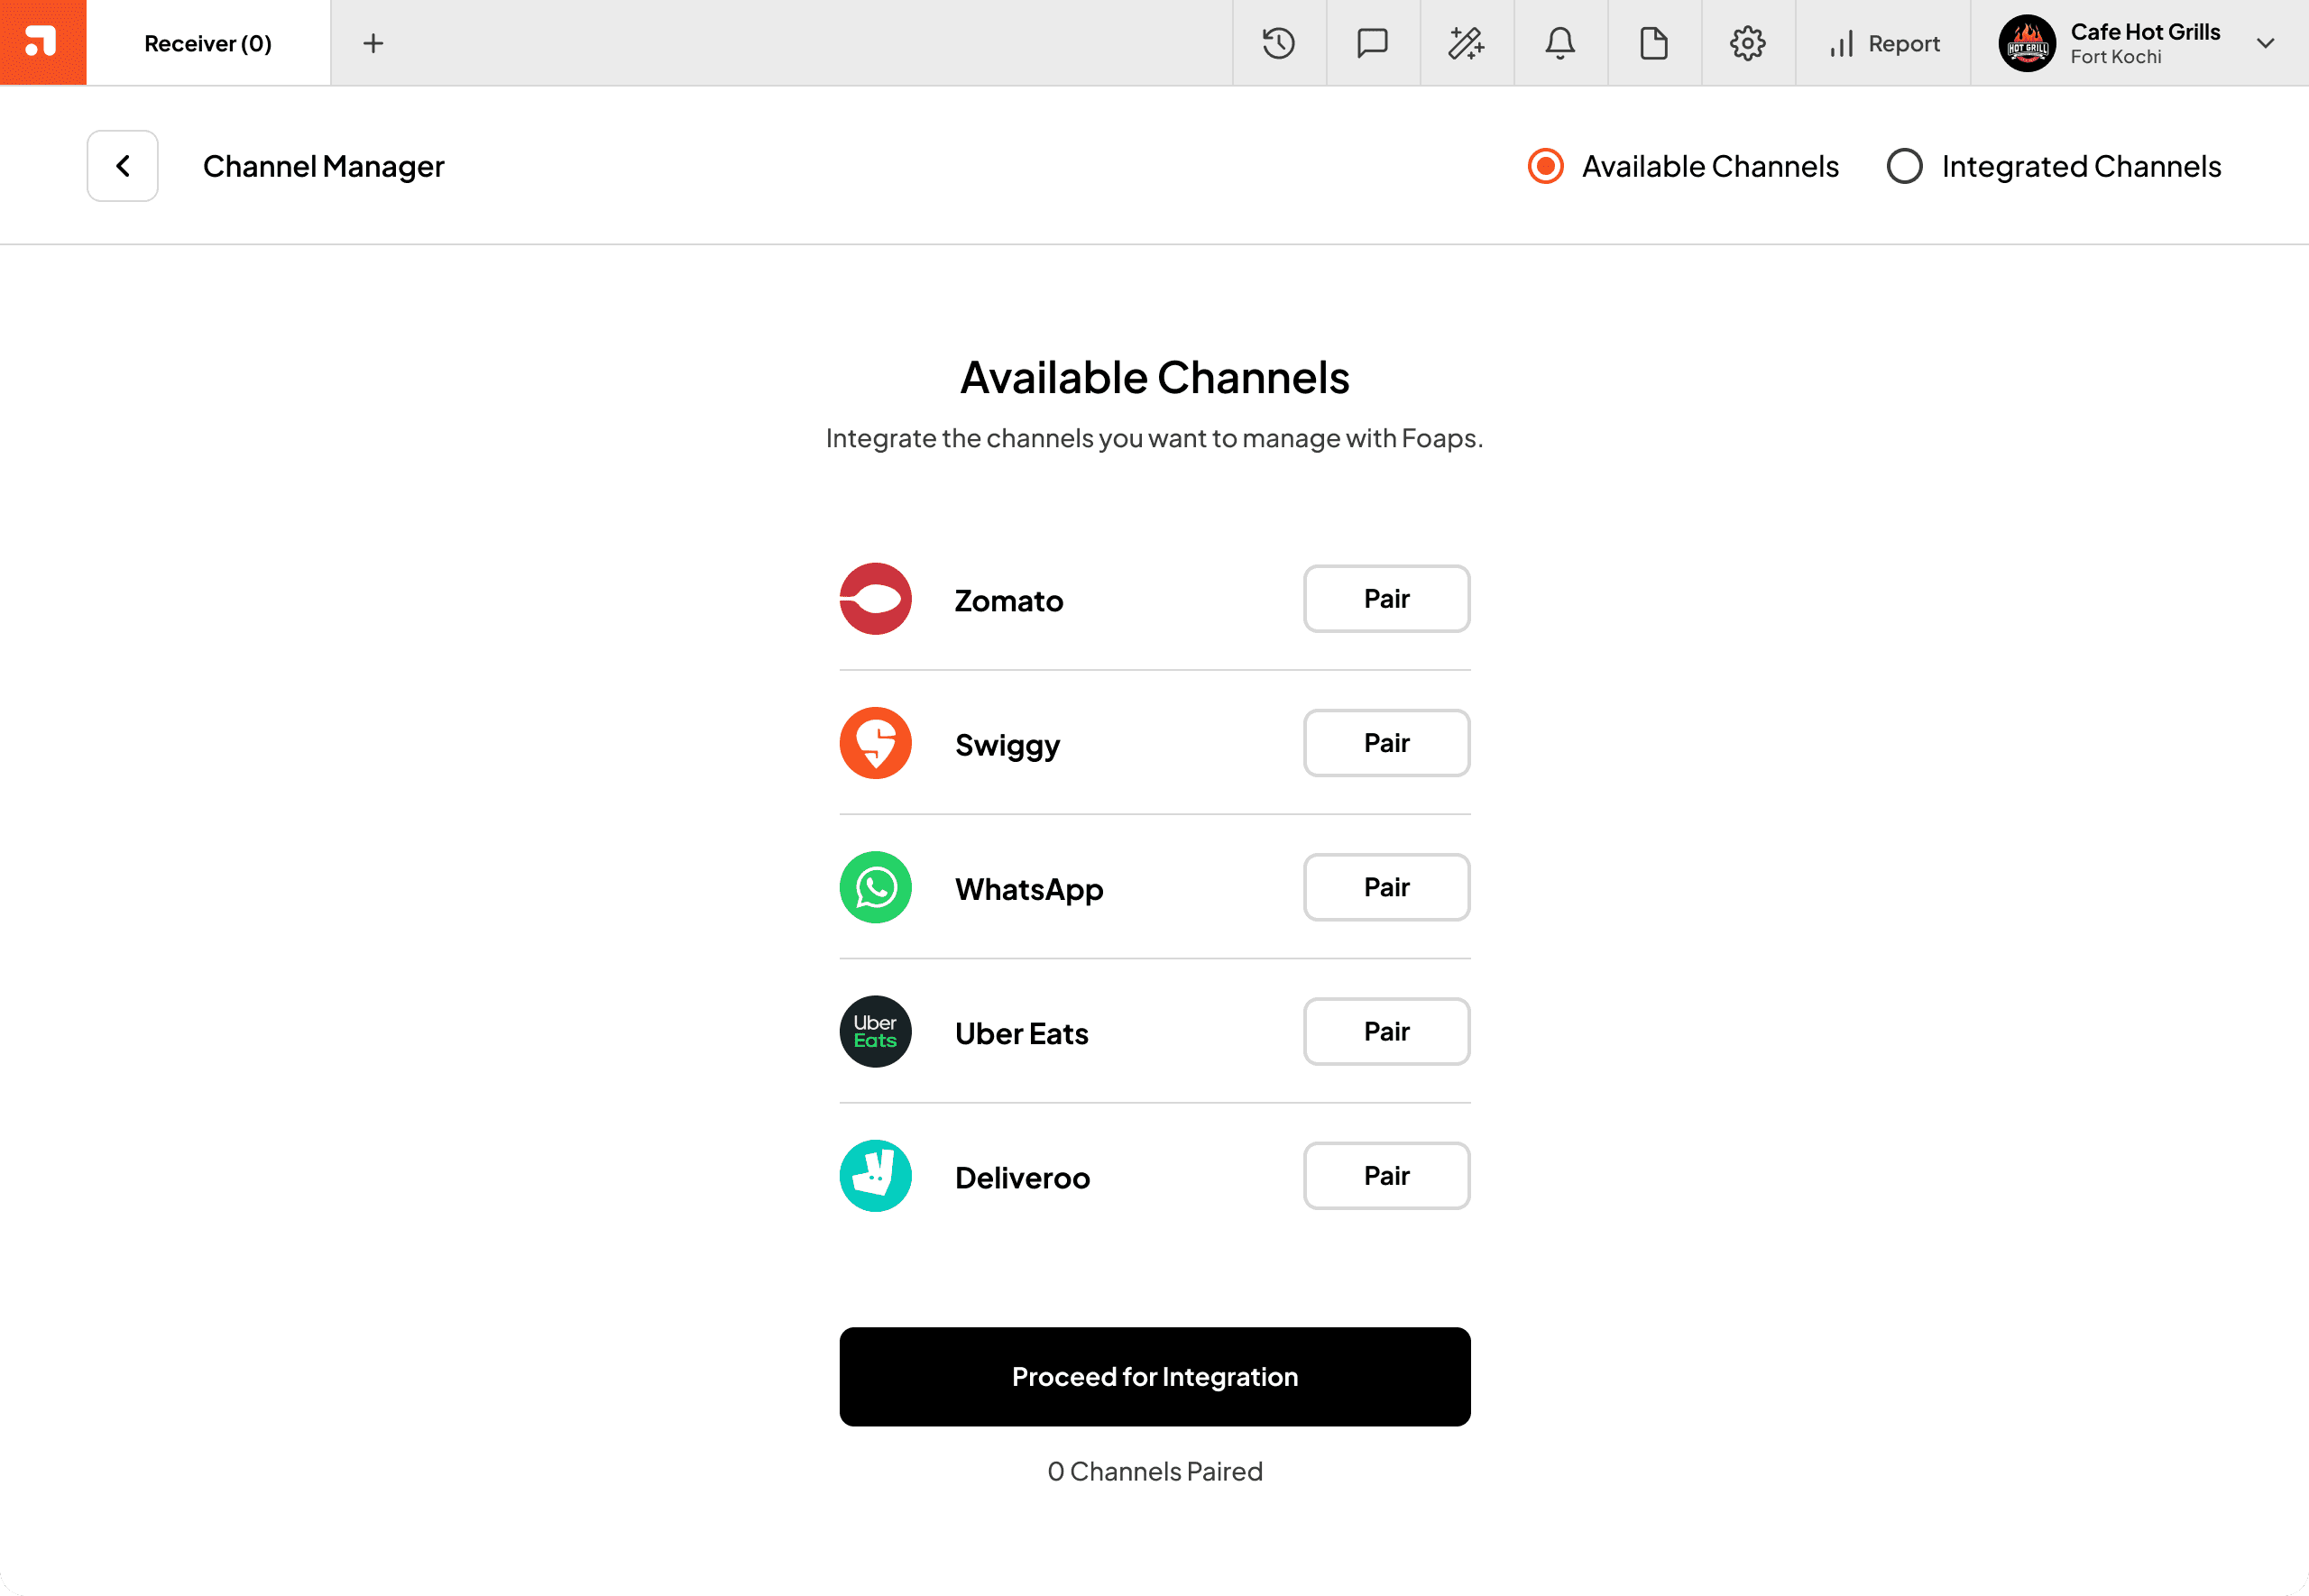Pair the Deliveroo channel

1386,1176
